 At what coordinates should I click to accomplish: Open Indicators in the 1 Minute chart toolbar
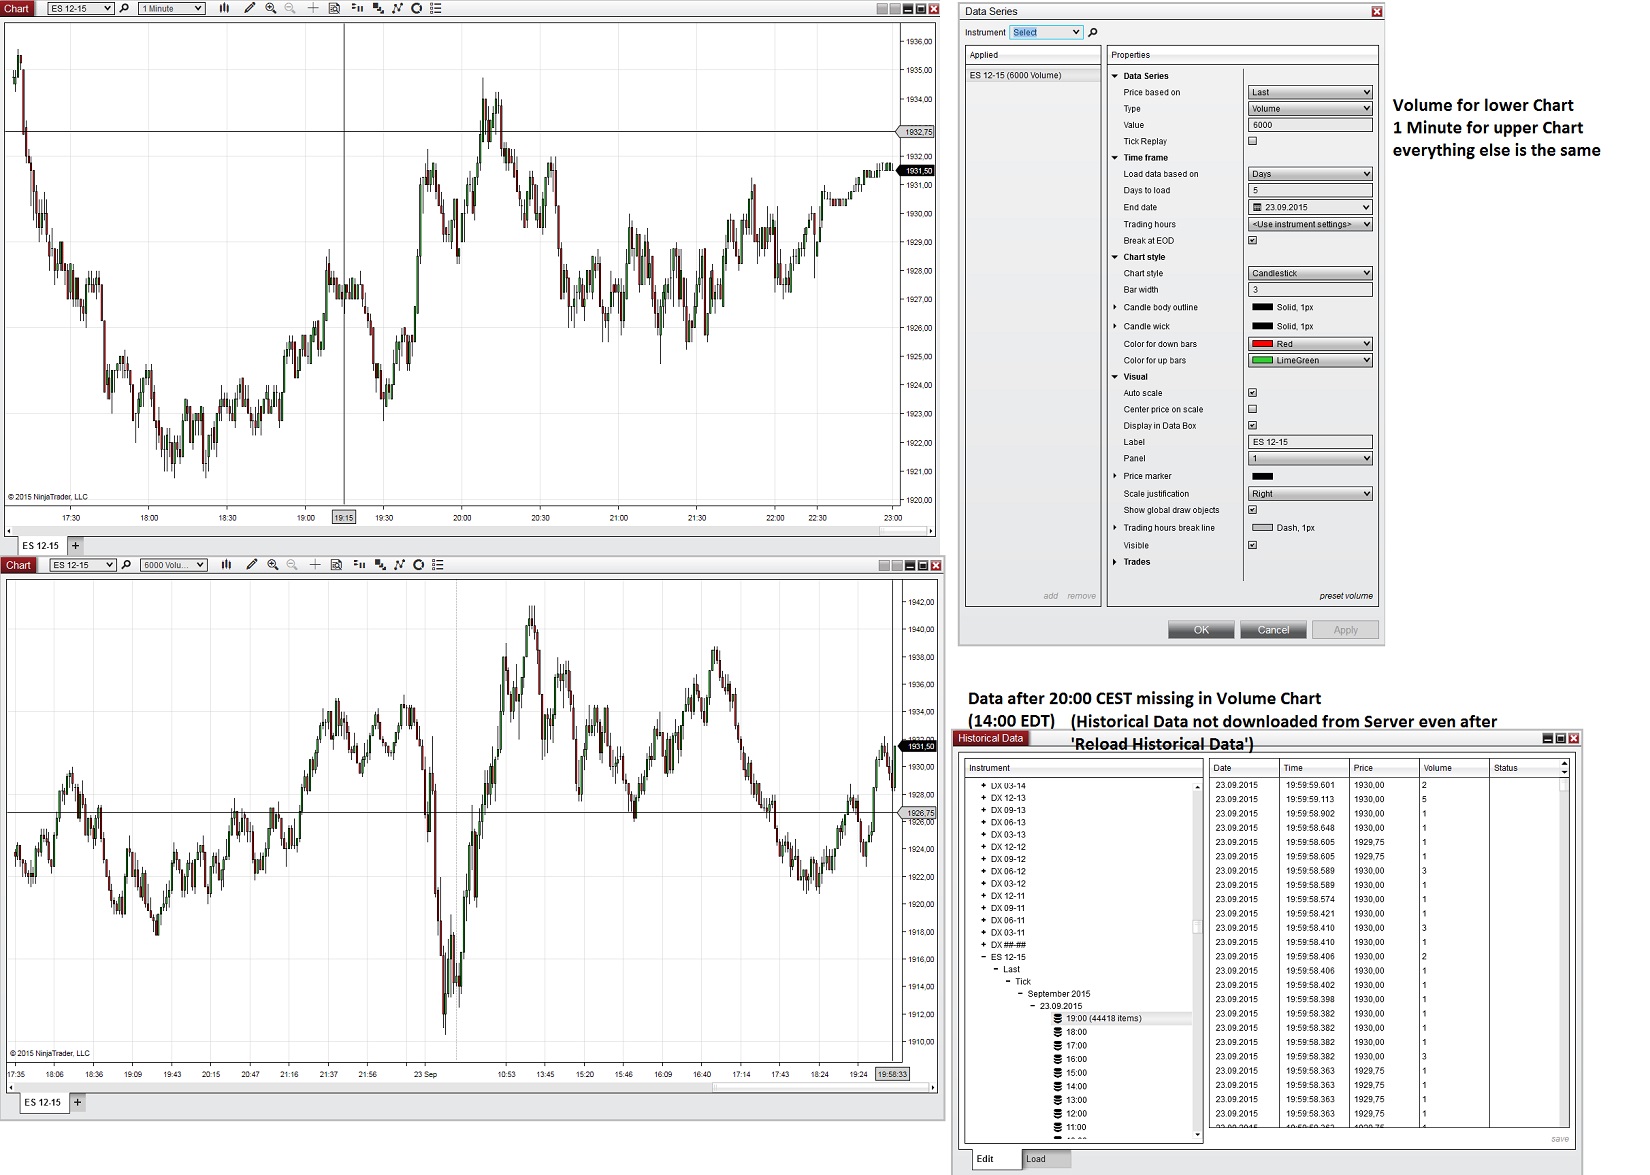click(397, 8)
